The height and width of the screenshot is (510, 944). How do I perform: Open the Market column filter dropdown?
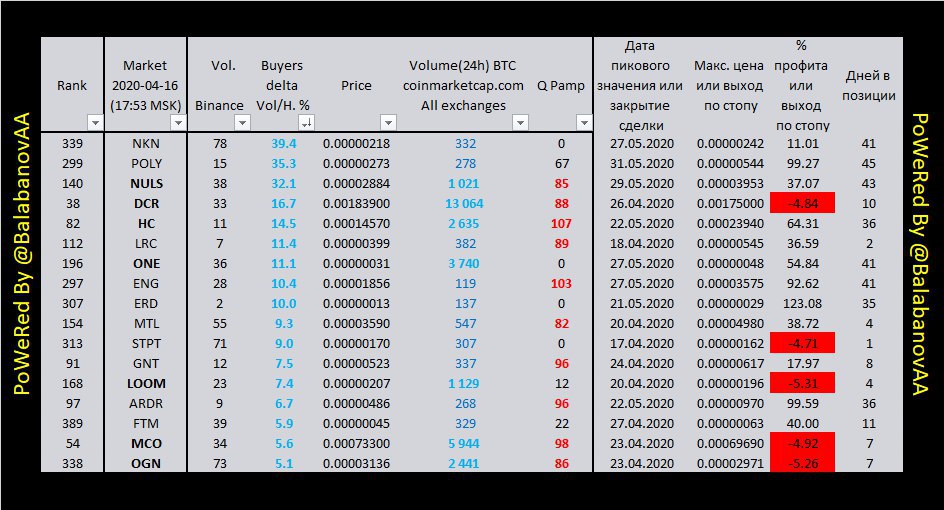point(178,123)
